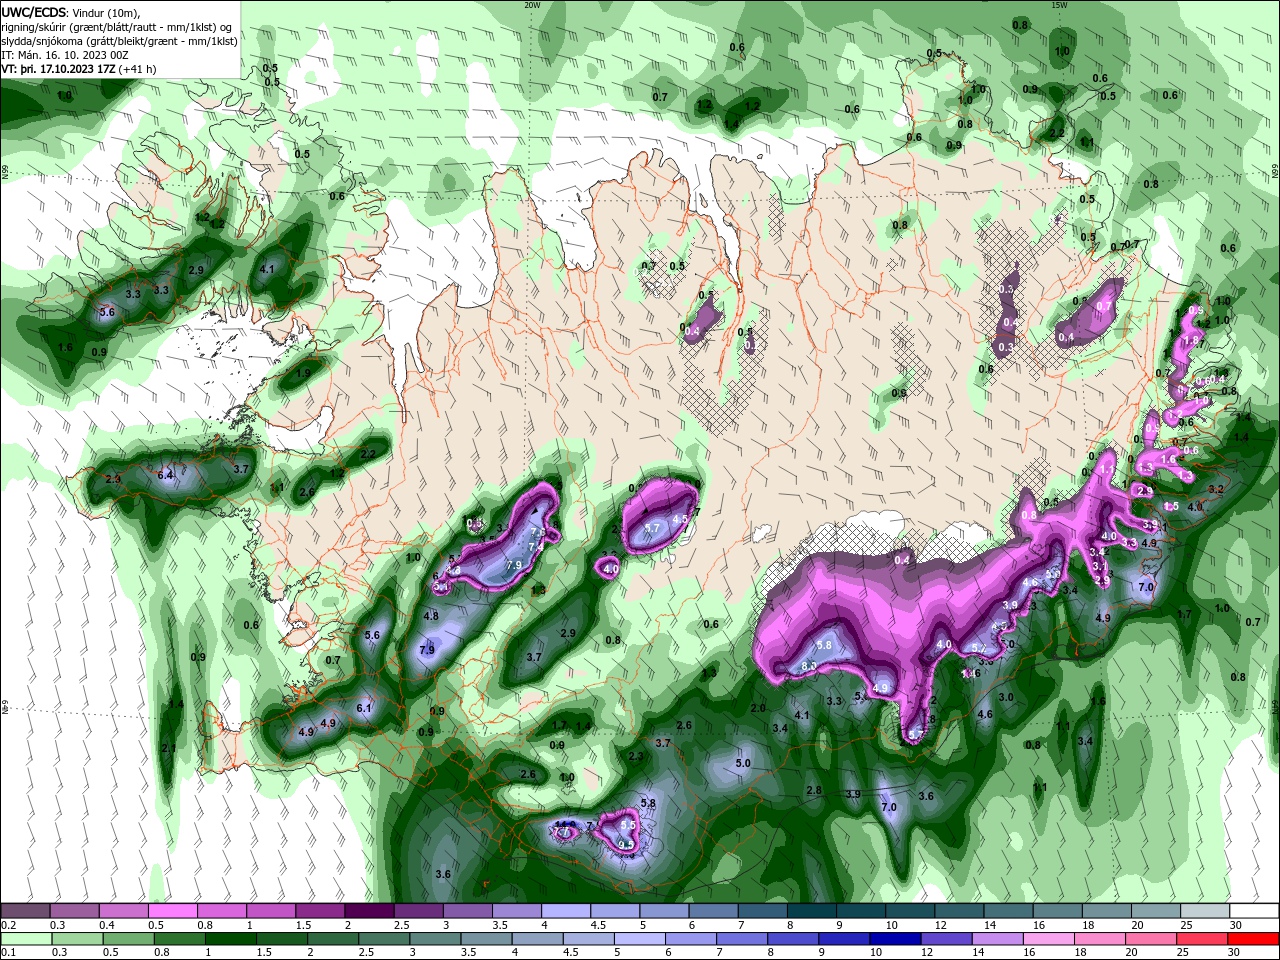Click the 2.1 value off the southwest coast
1280x960 pixels.
pyautogui.click(x=168, y=748)
